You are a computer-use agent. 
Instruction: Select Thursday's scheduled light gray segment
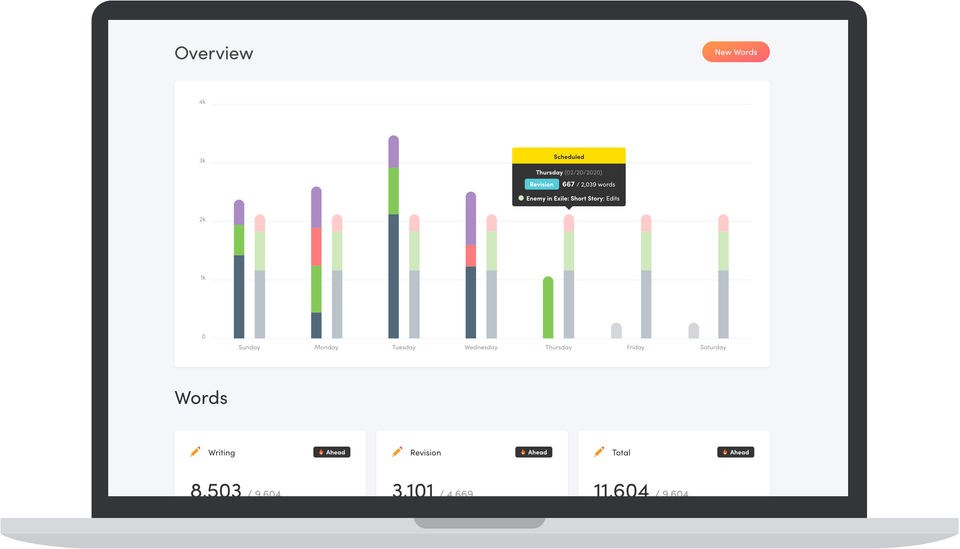tap(569, 304)
